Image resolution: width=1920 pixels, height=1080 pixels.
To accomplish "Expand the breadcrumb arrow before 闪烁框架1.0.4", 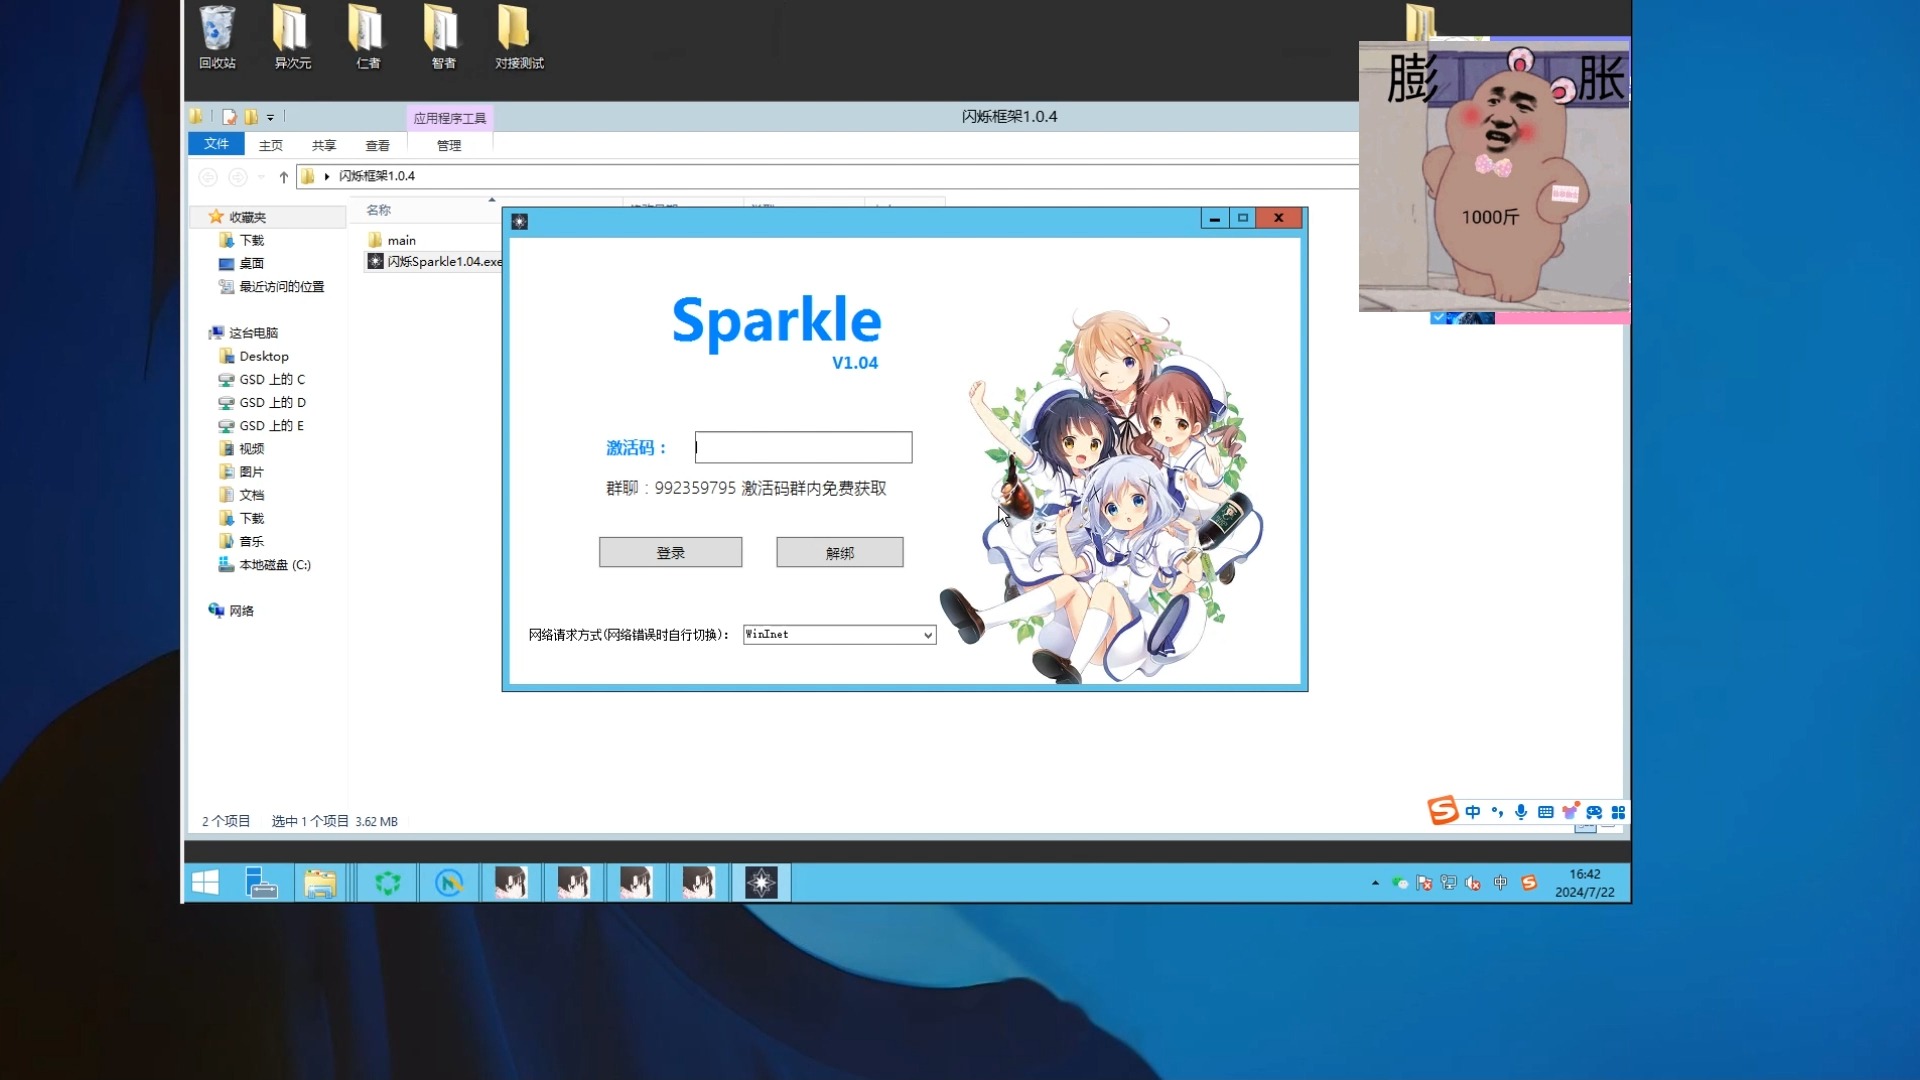I will tap(327, 177).
